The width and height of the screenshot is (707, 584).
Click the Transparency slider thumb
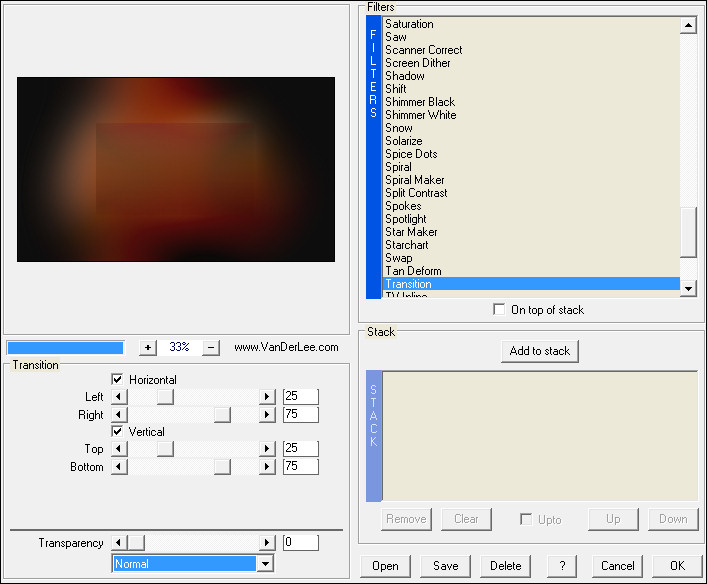point(136,543)
